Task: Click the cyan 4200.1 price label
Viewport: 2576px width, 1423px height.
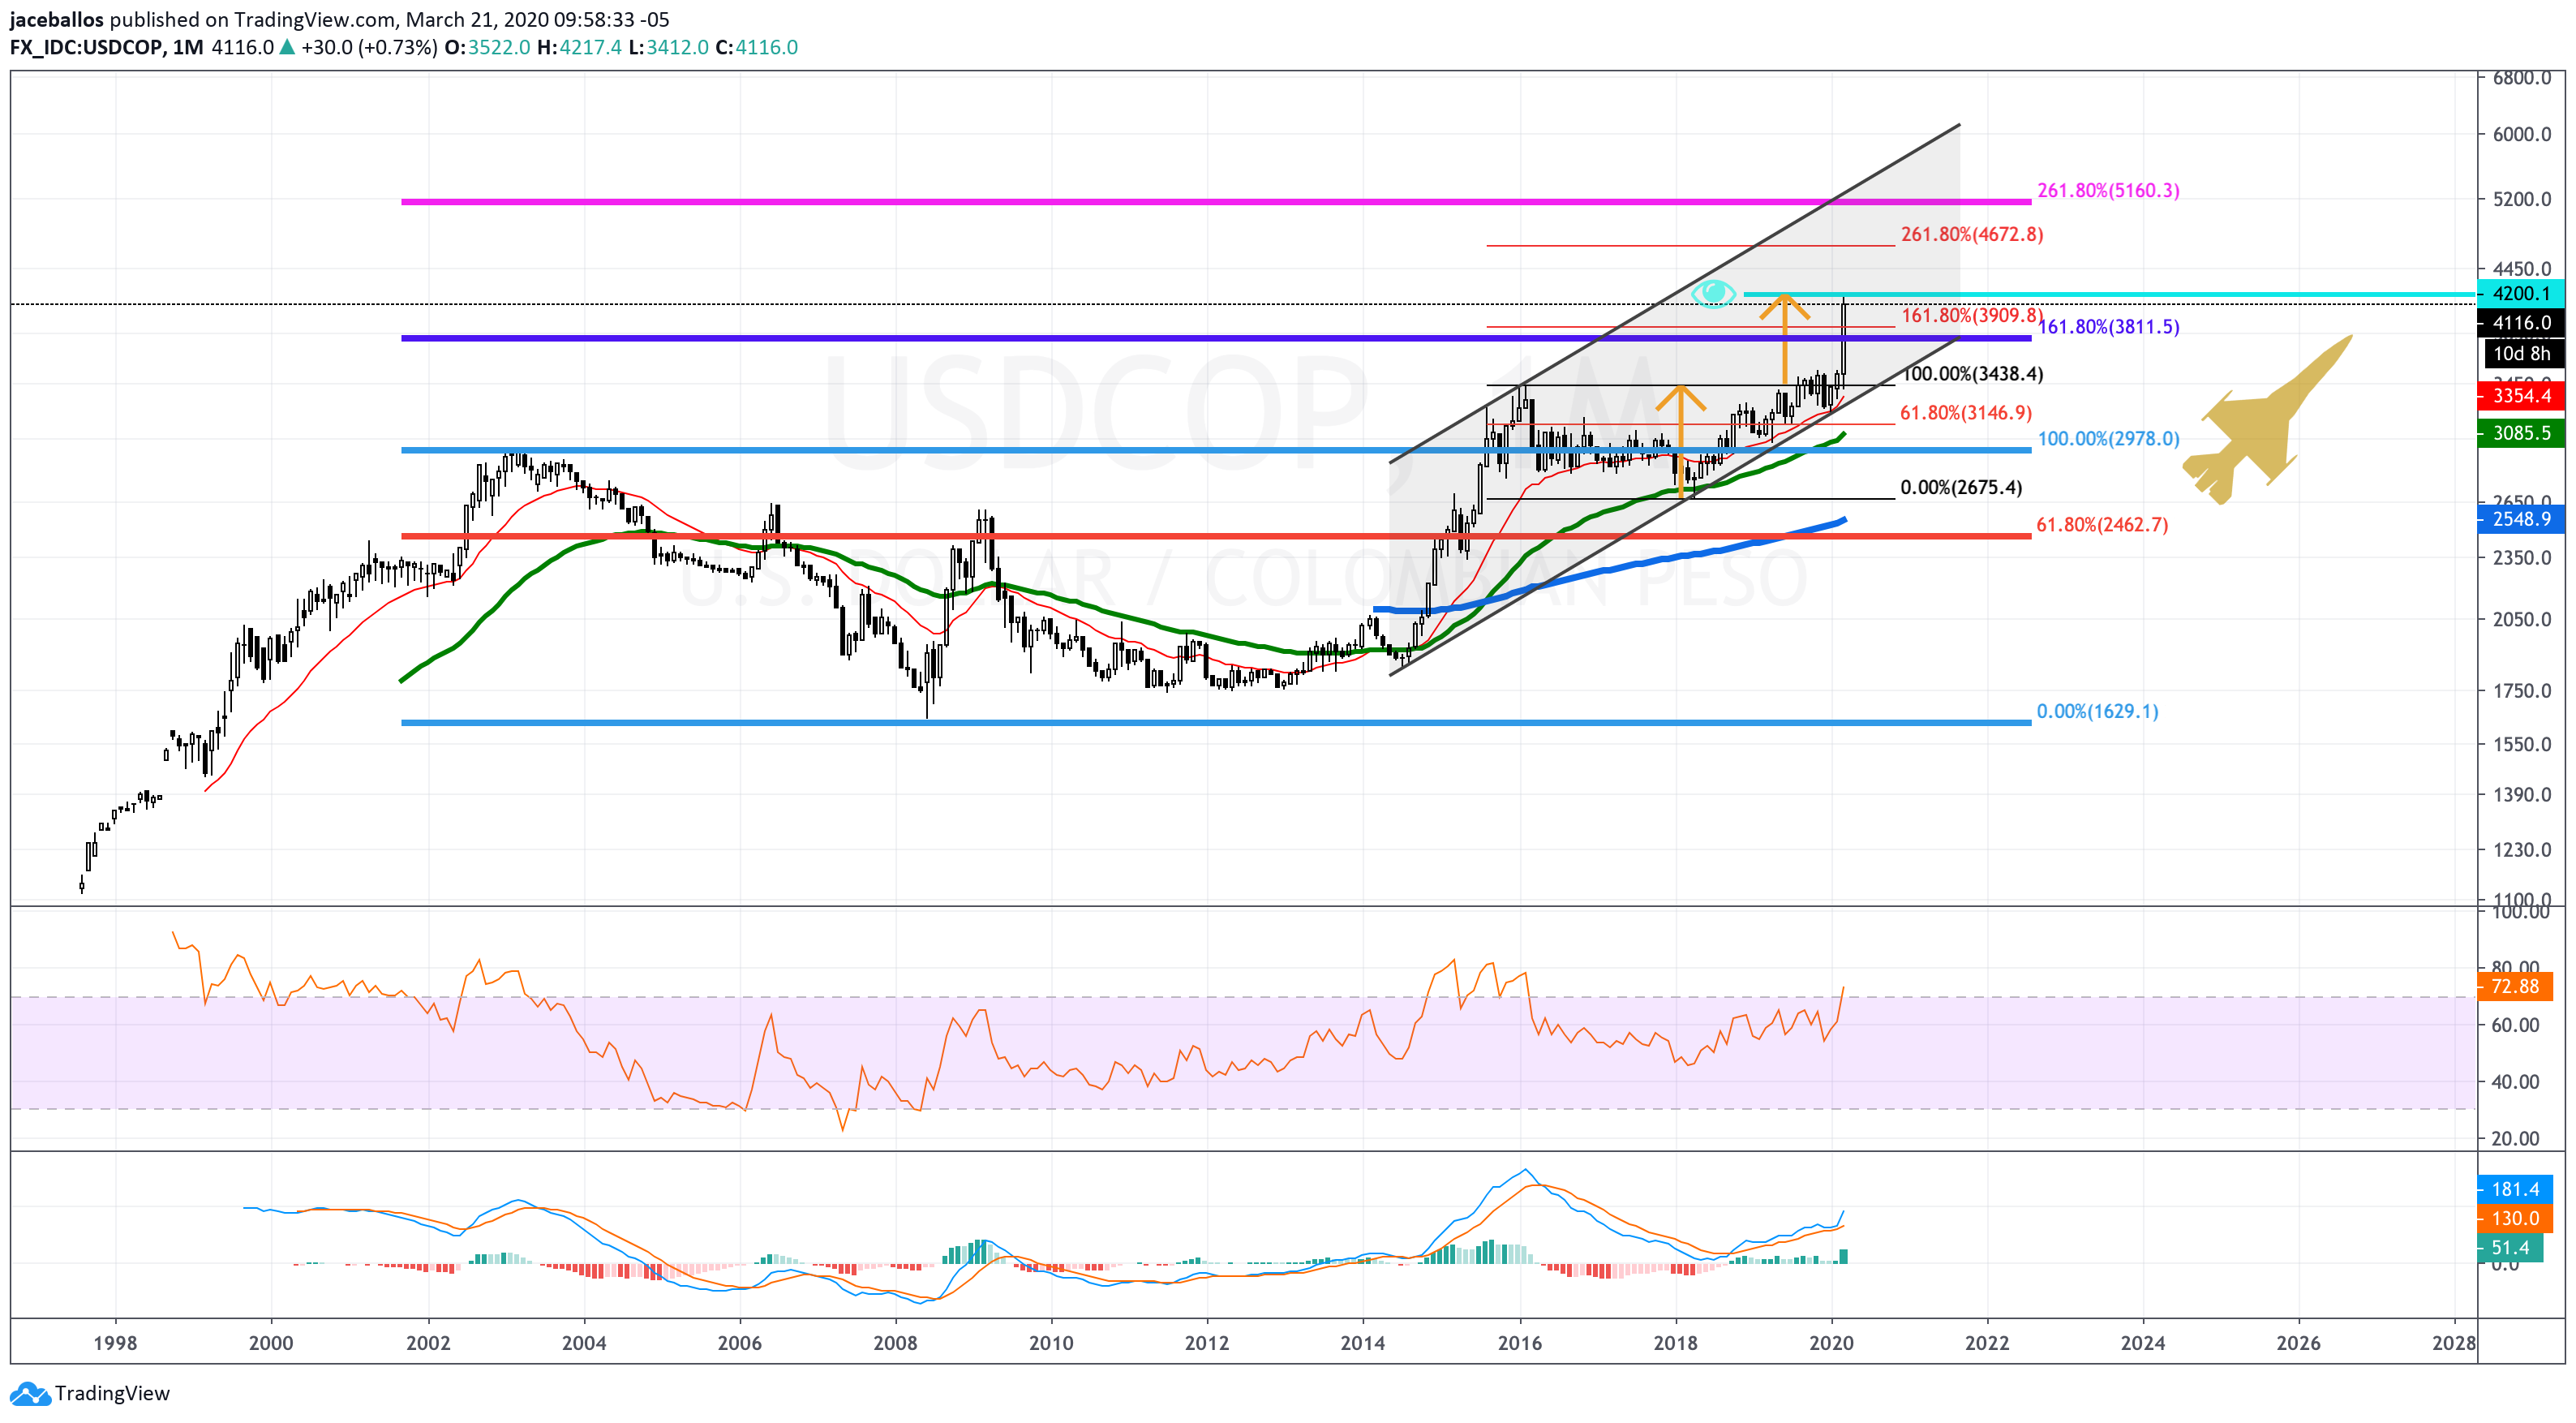Action: [2520, 293]
